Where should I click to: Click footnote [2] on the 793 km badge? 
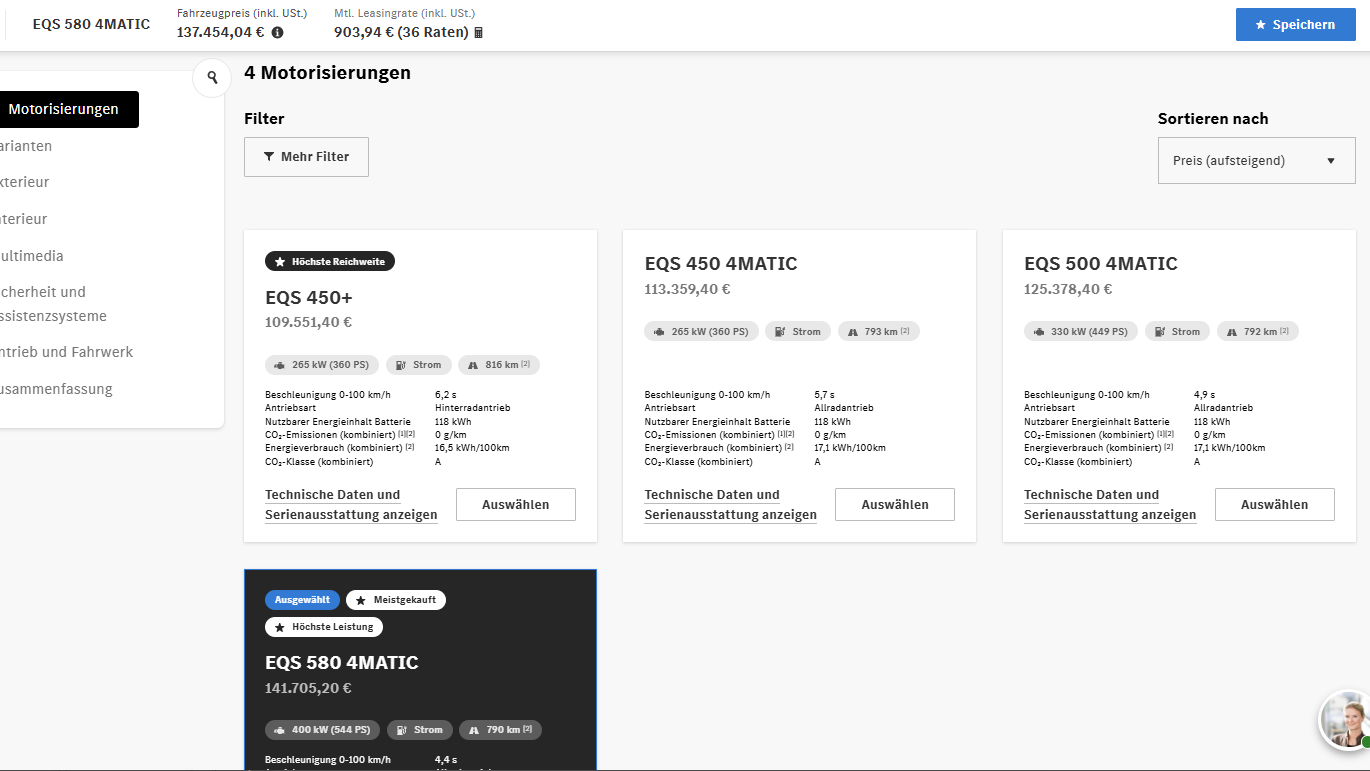(x=906, y=330)
